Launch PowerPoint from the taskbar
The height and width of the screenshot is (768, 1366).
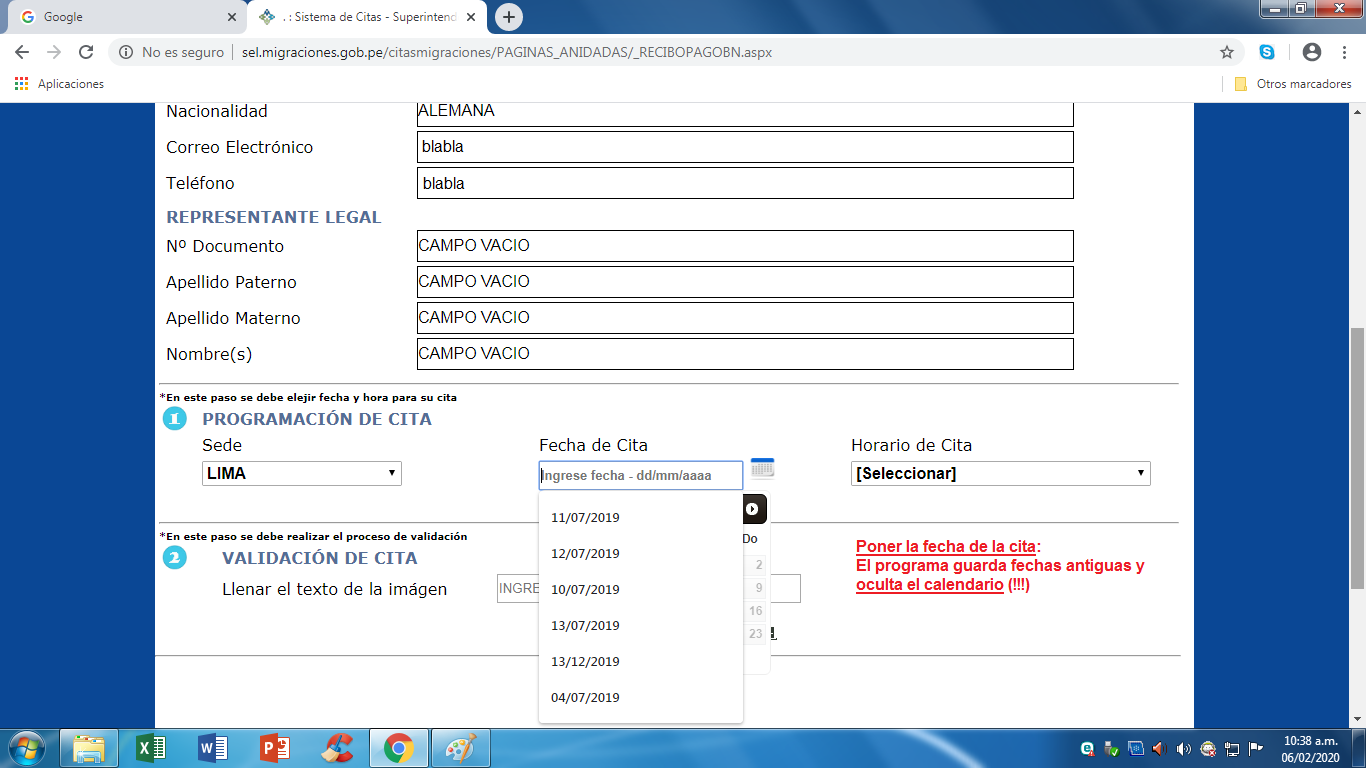(x=274, y=748)
